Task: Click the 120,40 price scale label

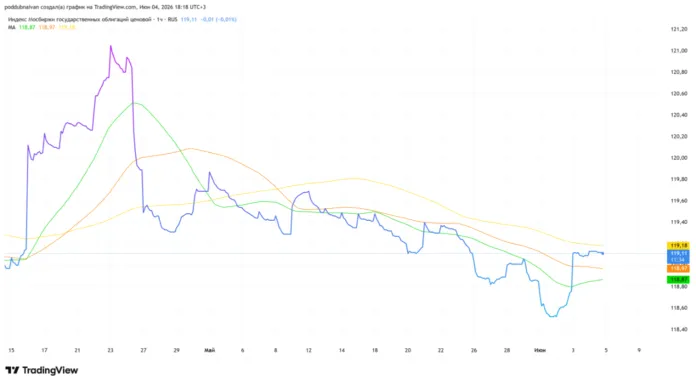Action: pos(679,115)
